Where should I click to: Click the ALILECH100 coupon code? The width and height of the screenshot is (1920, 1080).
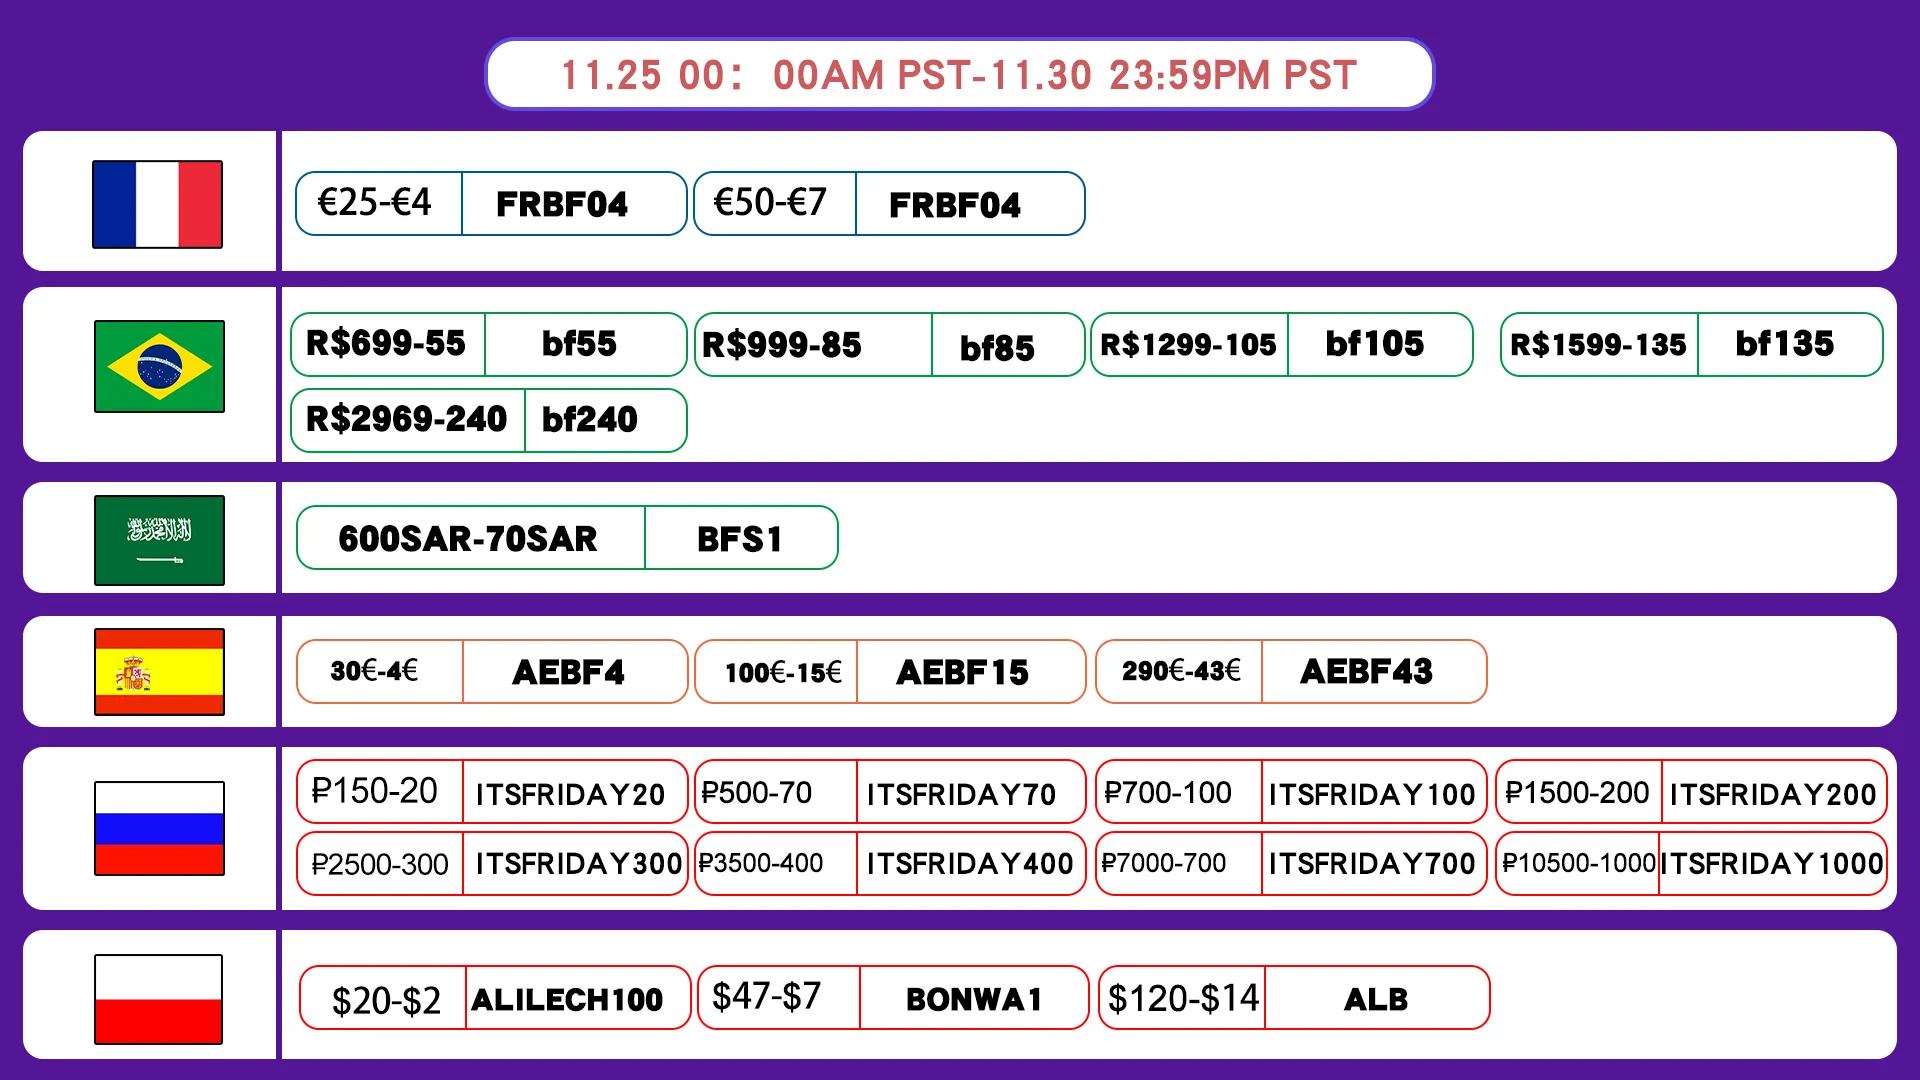tap(567, 999)
